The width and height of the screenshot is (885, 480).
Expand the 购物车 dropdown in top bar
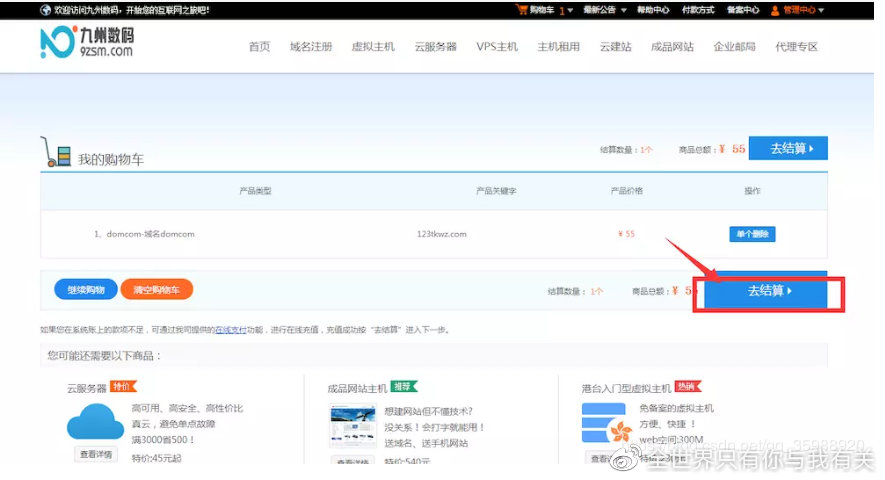pos(570,10)
